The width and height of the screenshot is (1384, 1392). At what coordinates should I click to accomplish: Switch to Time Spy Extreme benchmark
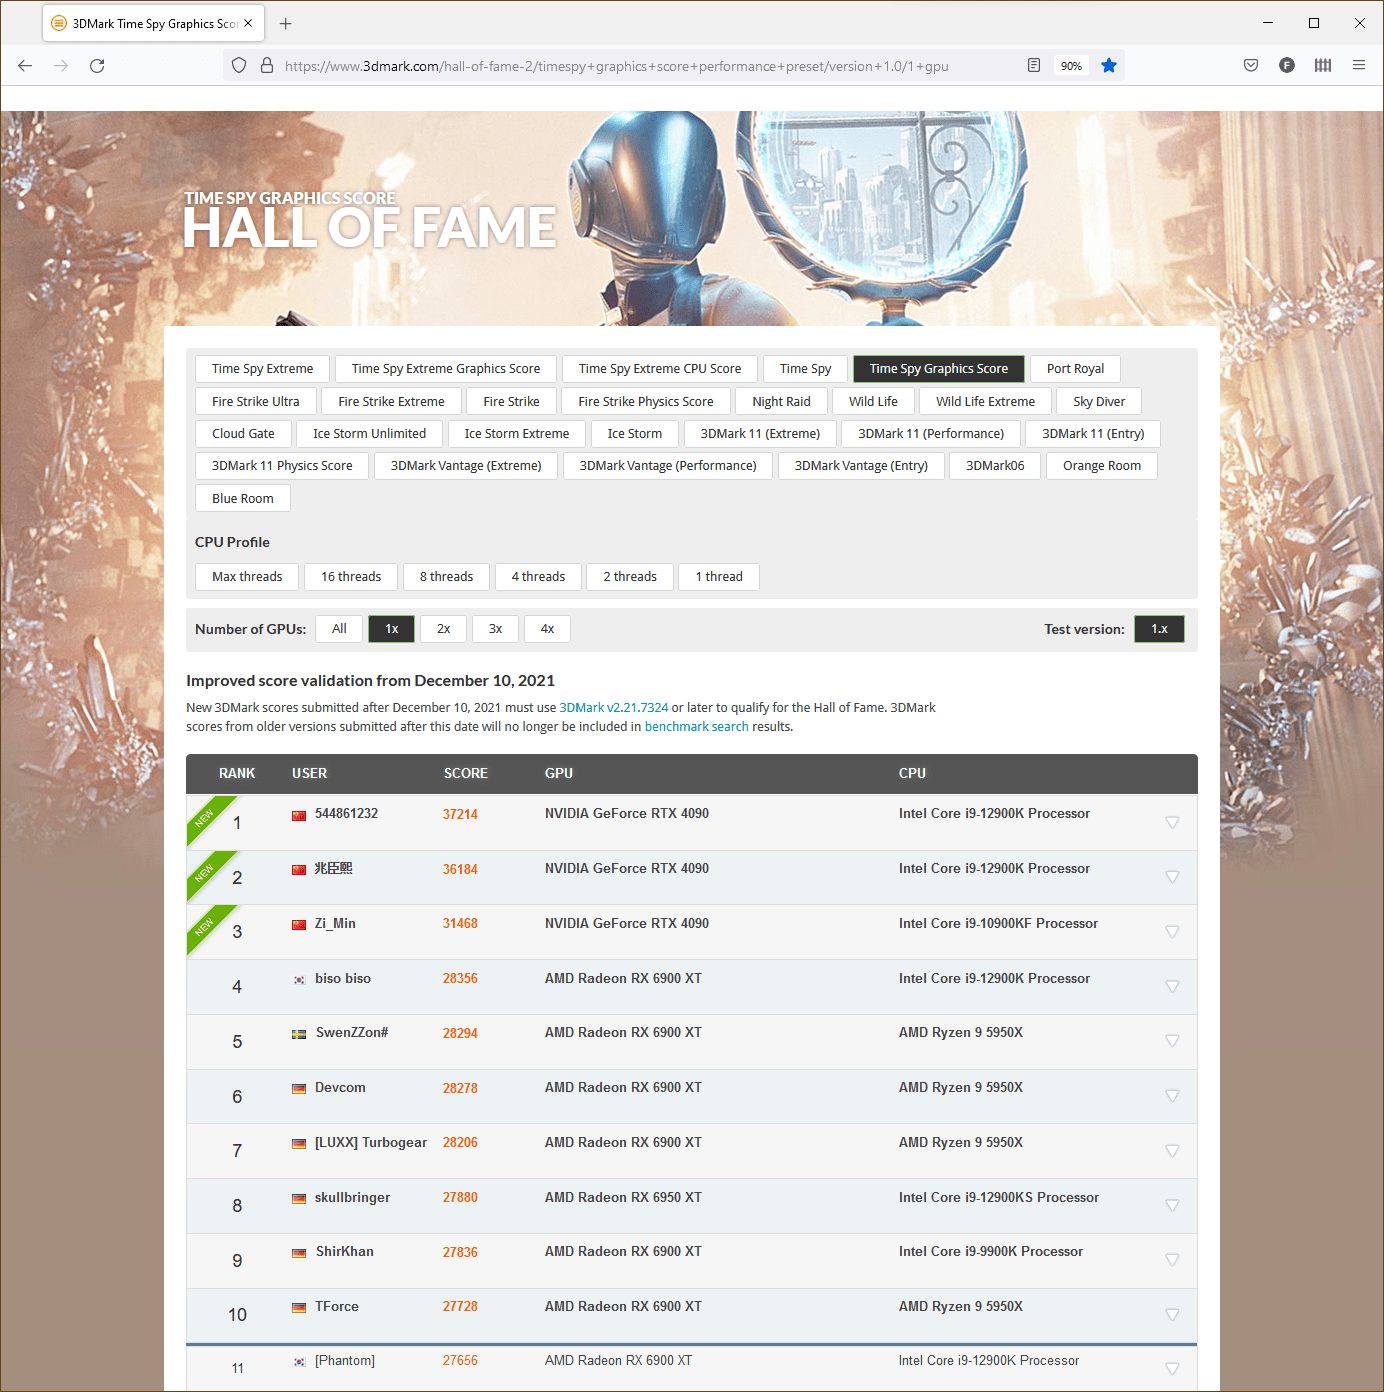point(263,369)
